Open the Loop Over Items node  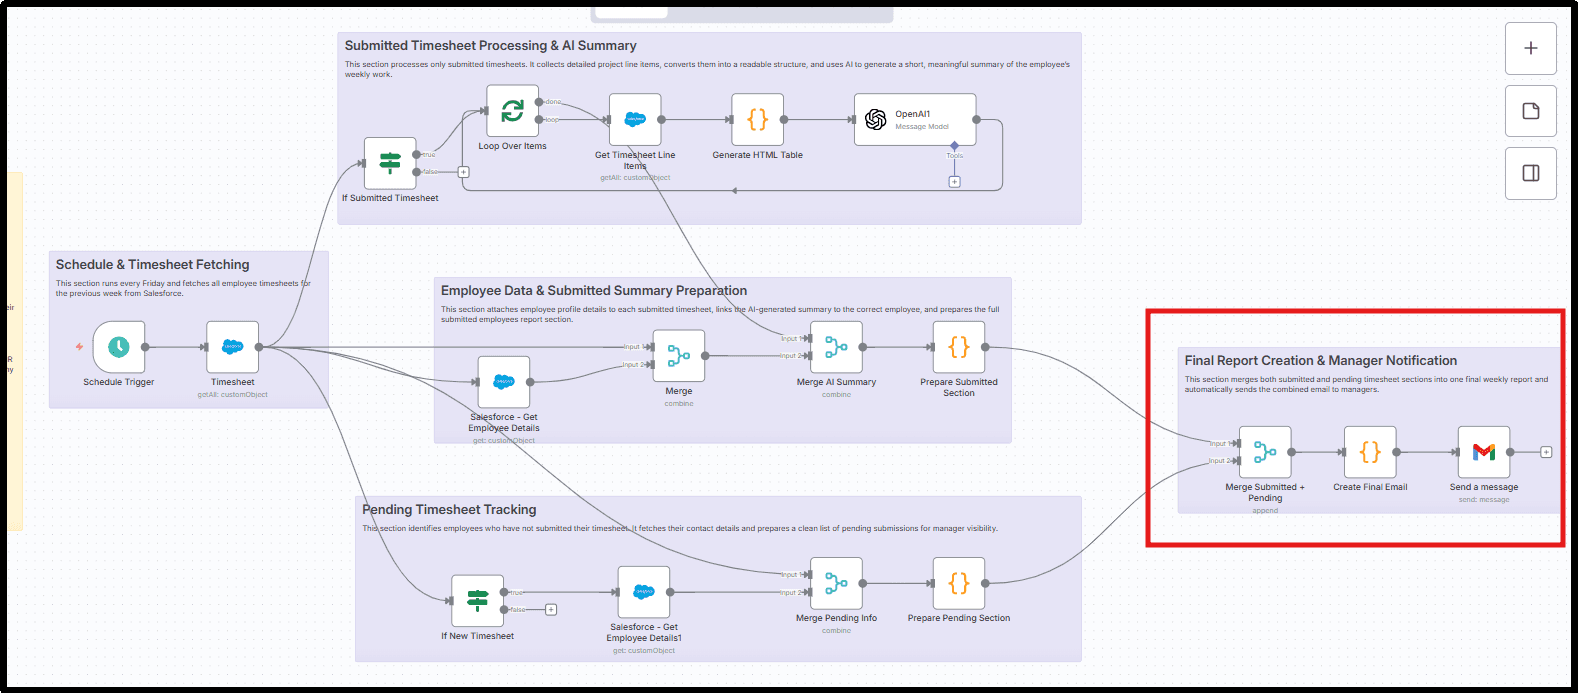[x=512, y=111]
